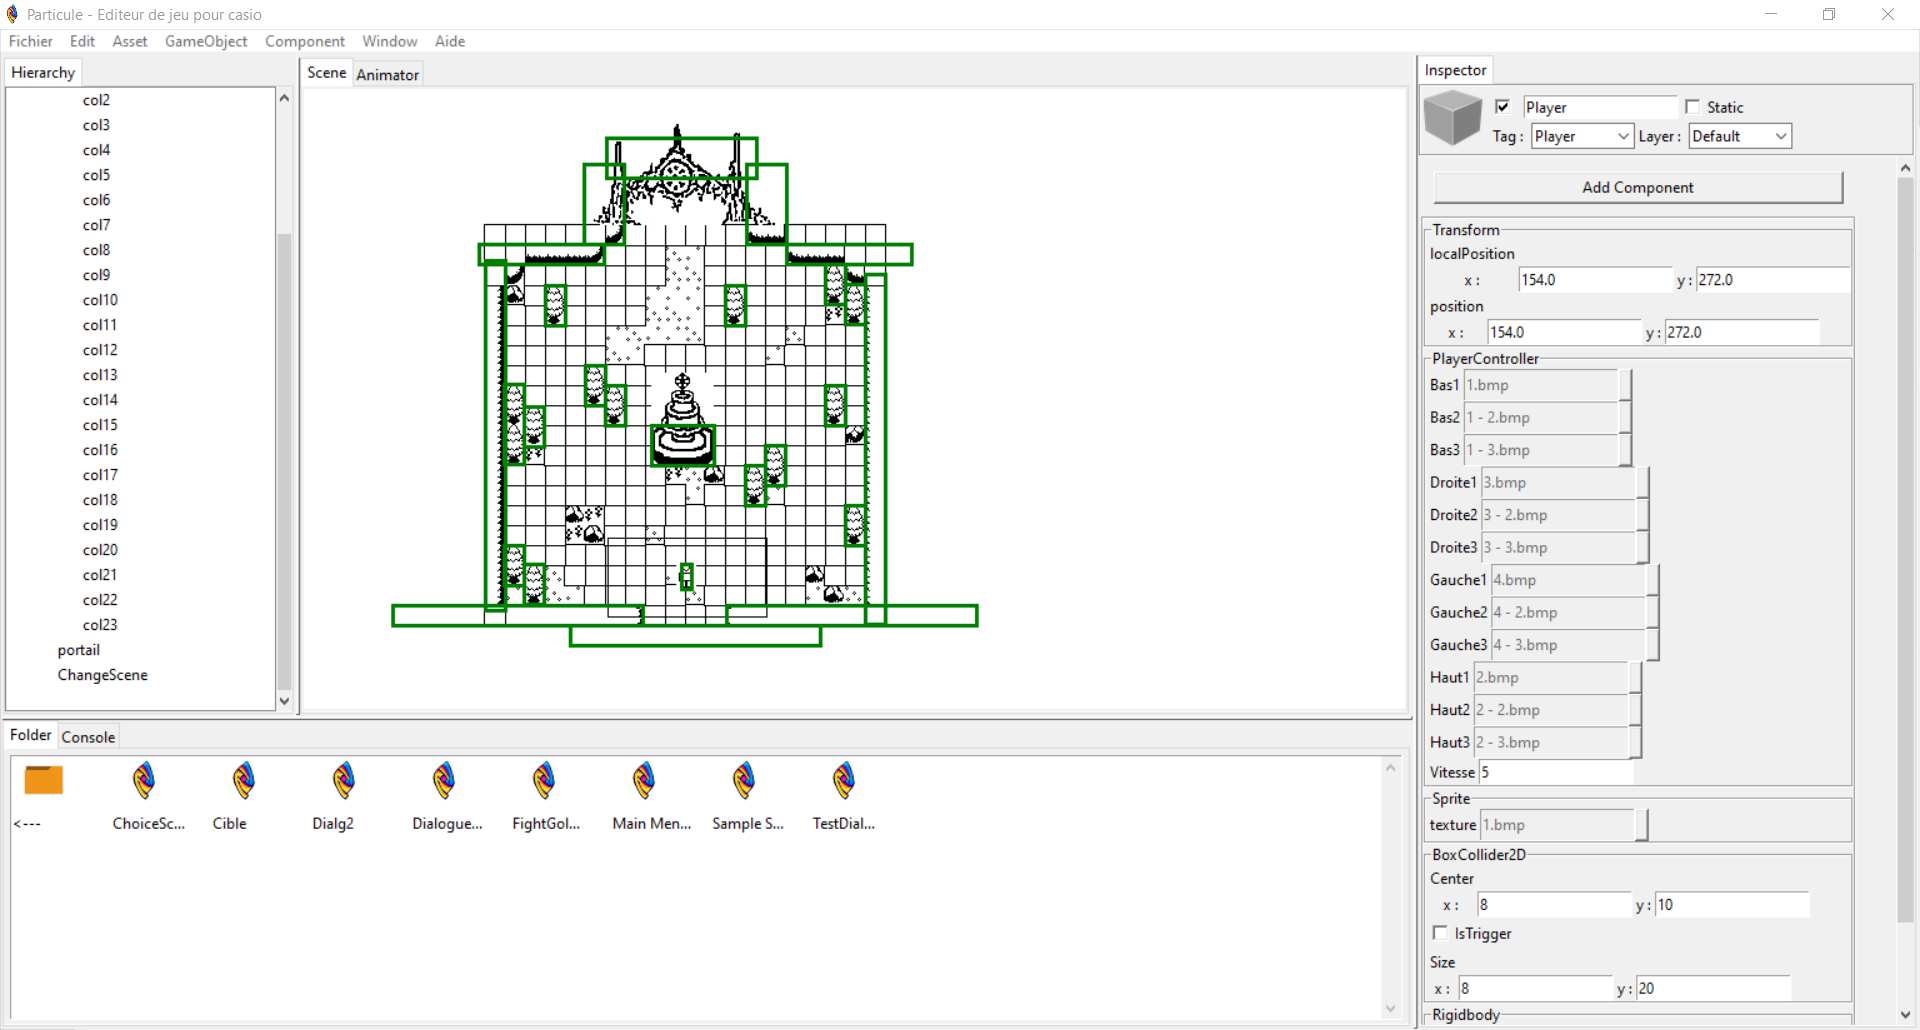Select the TestDial... scene file icon
1920x1030 pixels.
(844, 781)
